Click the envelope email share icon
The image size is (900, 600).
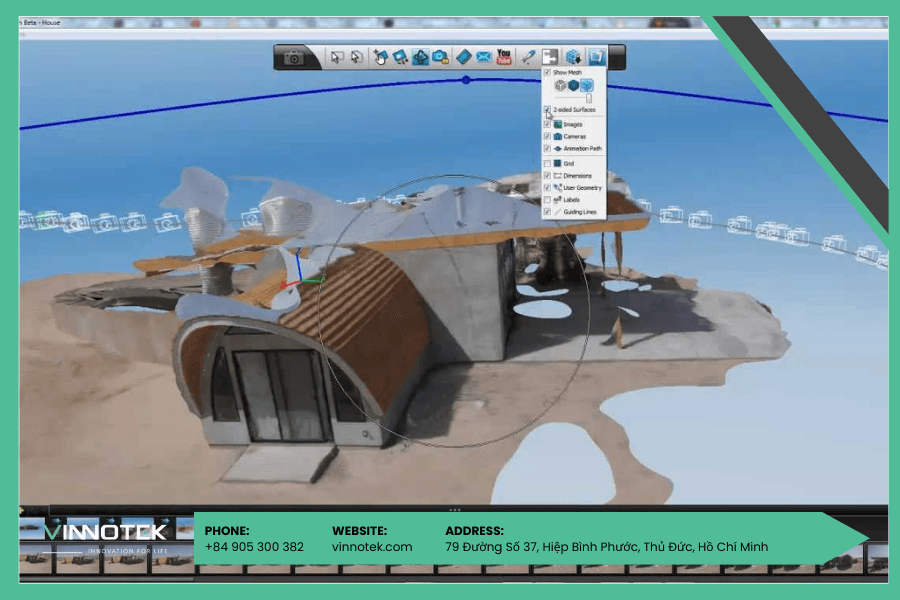[484, 57]
